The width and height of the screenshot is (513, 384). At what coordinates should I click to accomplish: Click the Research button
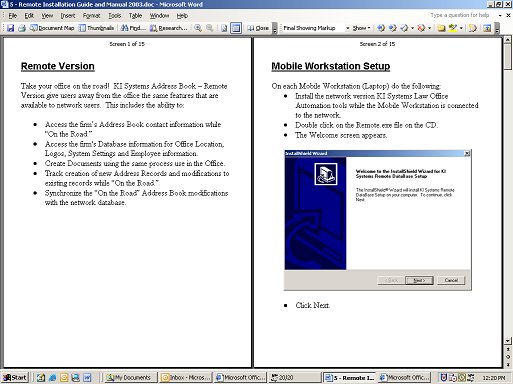click(x=169, y=28)
